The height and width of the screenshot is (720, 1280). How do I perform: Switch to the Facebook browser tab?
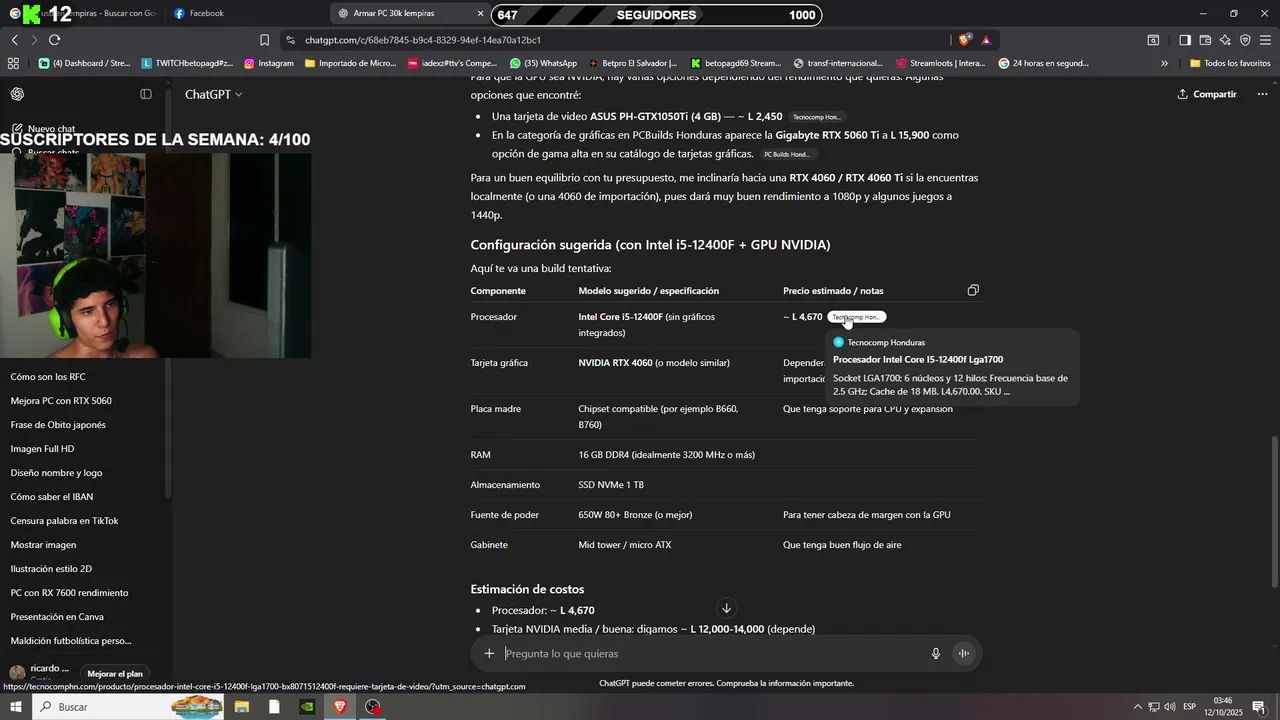pos(206,13)
